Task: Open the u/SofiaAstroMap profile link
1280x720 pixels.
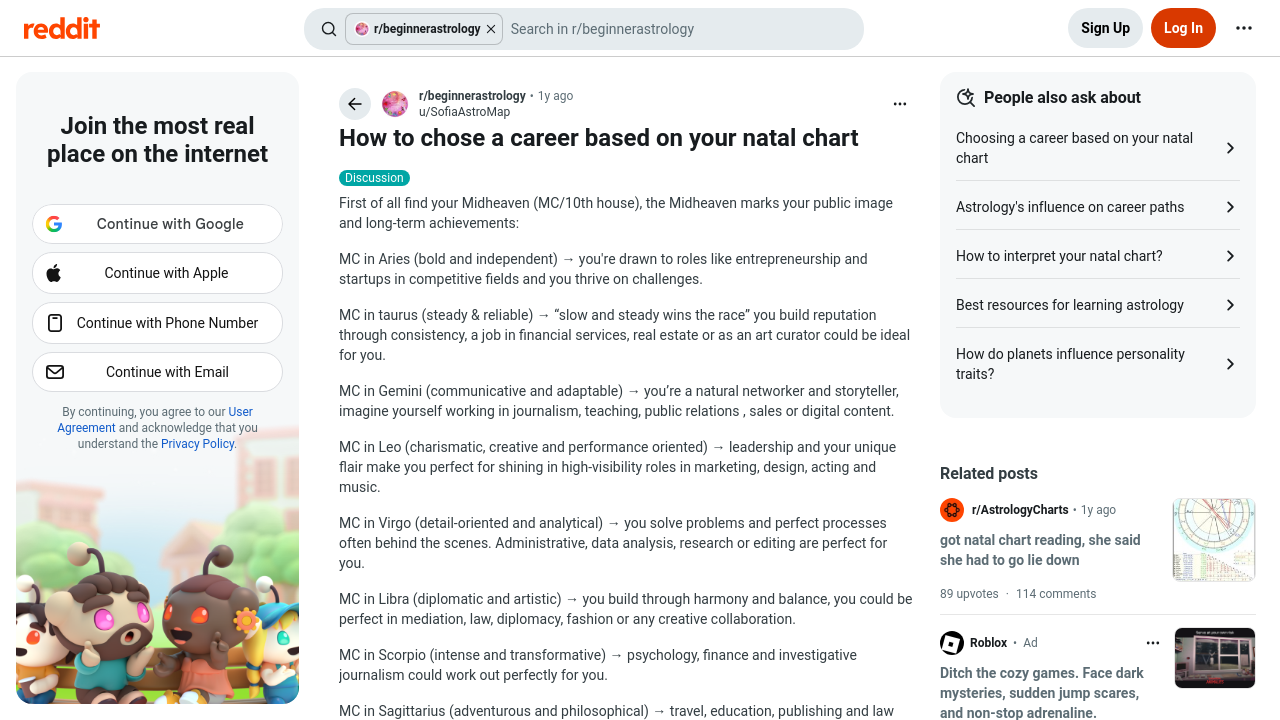Action: pos(464,112)
